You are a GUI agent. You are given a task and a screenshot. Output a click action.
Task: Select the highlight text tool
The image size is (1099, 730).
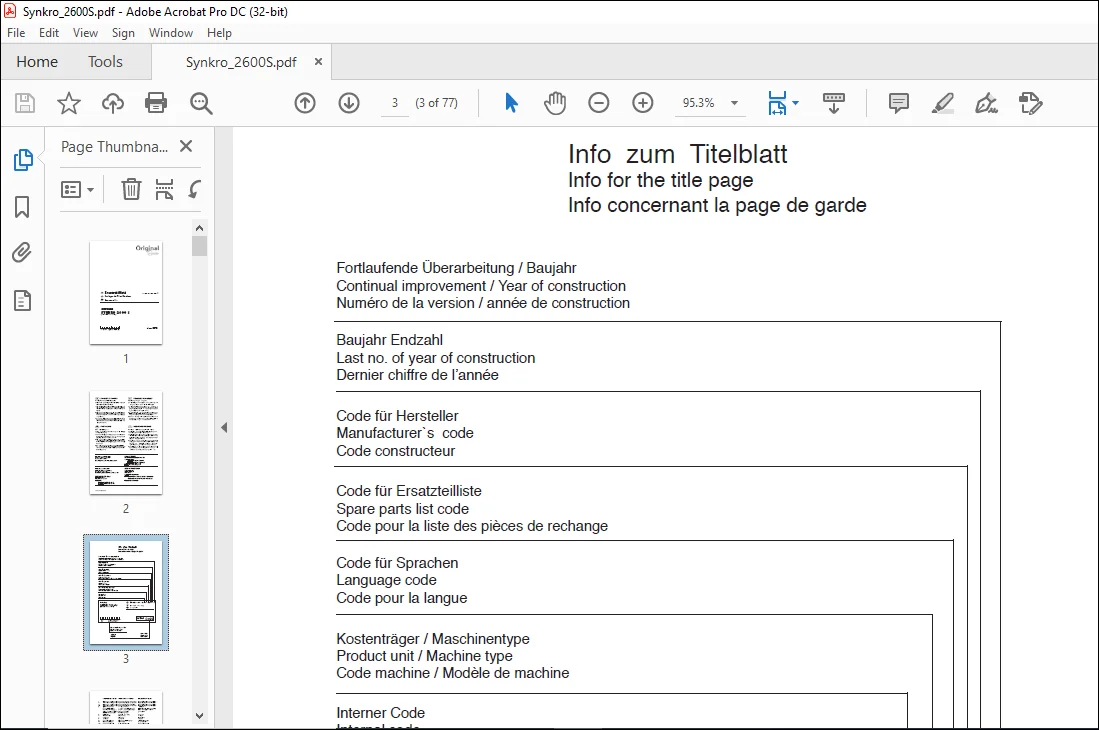(x=943, y=103)
